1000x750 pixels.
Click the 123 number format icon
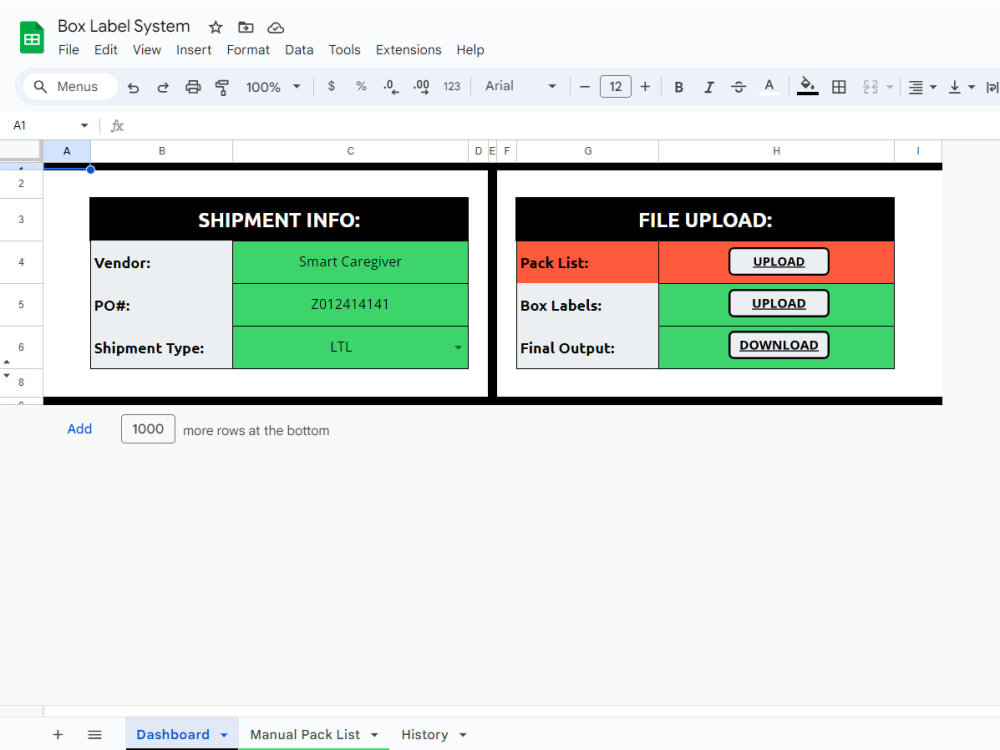point(451,87)
